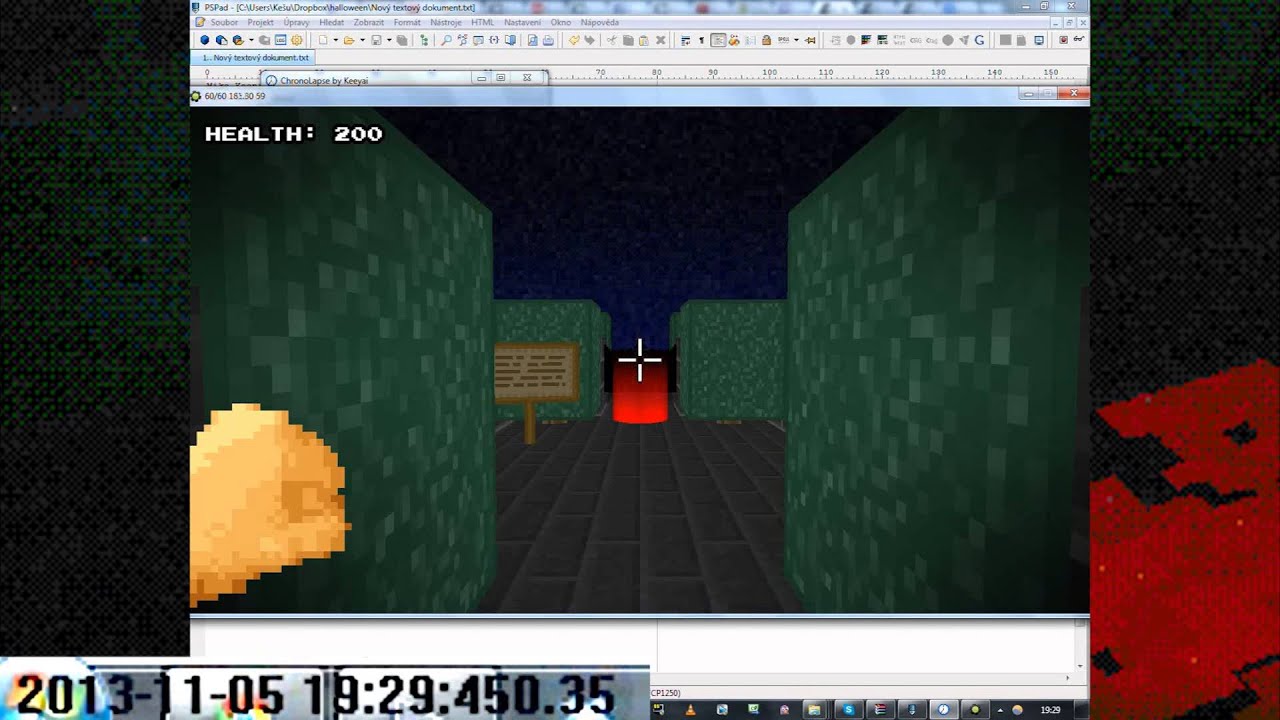Toggle the special characters pilcrow icon
This screenshot has width=1280, height=720.
[x=701, y=40]
